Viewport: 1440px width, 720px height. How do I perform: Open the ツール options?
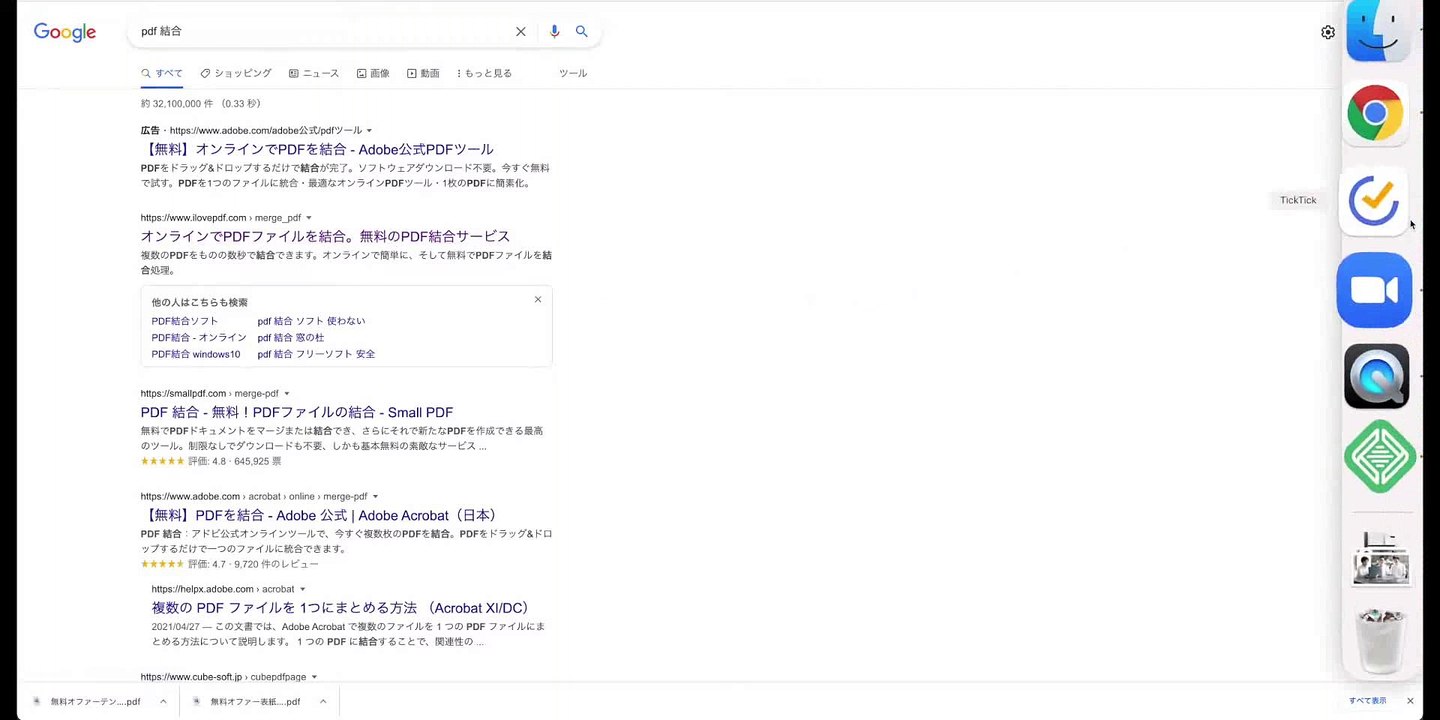(x=573, y=73)
